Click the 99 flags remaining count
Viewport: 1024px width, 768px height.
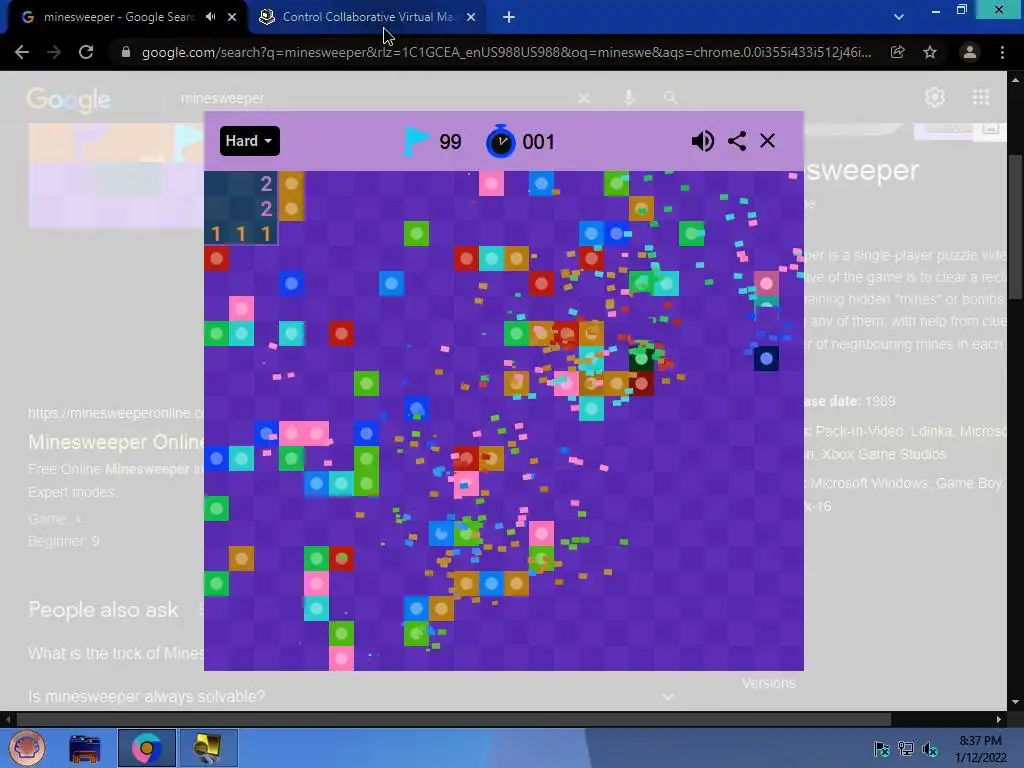click(450, 142)
